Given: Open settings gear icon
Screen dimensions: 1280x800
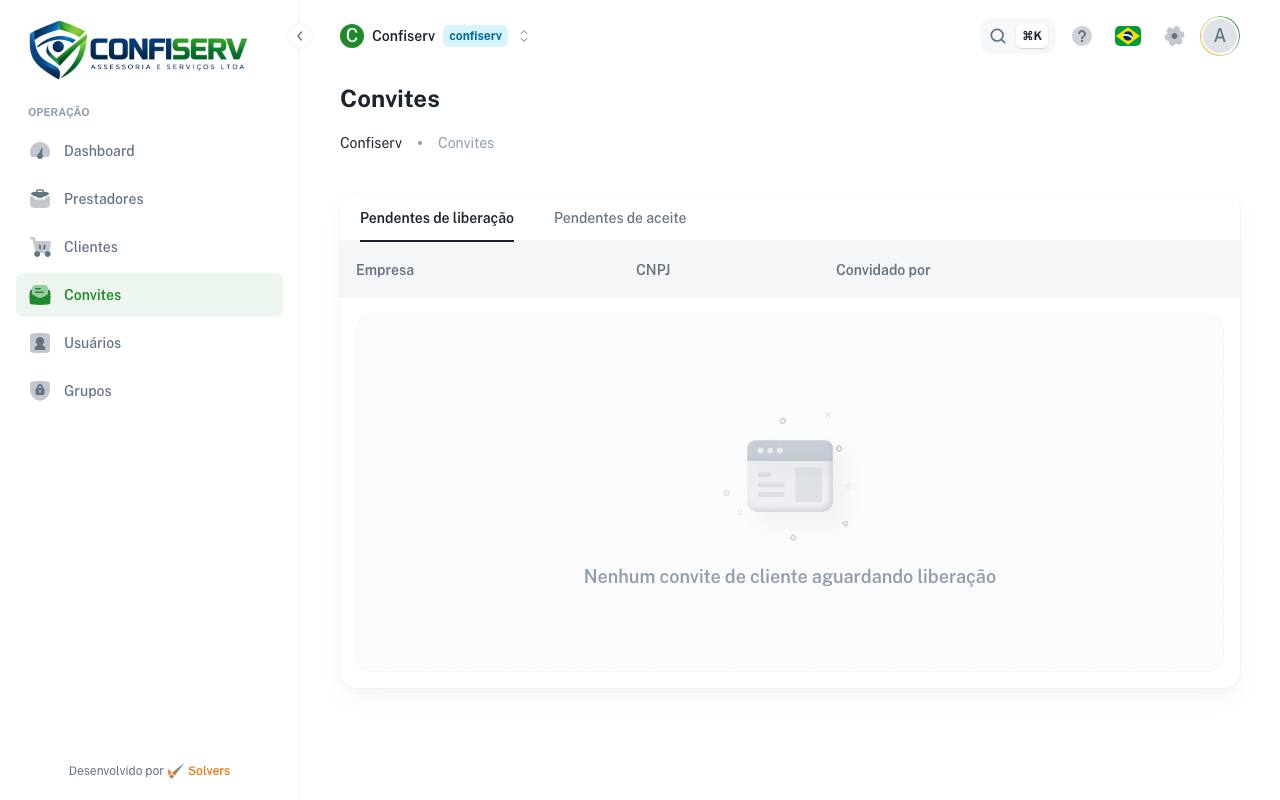Looking at the screenshot, I should coord(1175,36).
